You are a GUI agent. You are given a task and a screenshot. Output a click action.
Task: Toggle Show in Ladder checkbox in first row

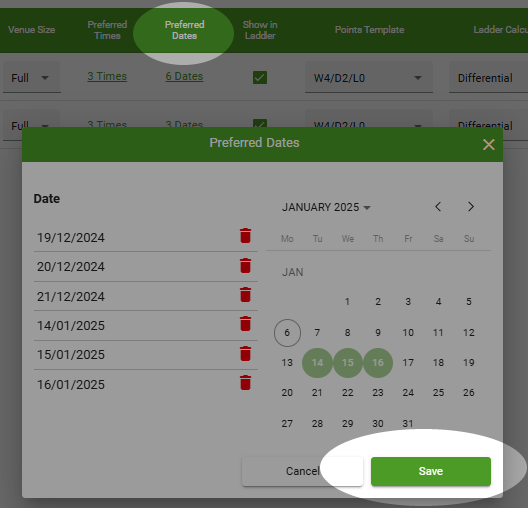tap(260, 77)
